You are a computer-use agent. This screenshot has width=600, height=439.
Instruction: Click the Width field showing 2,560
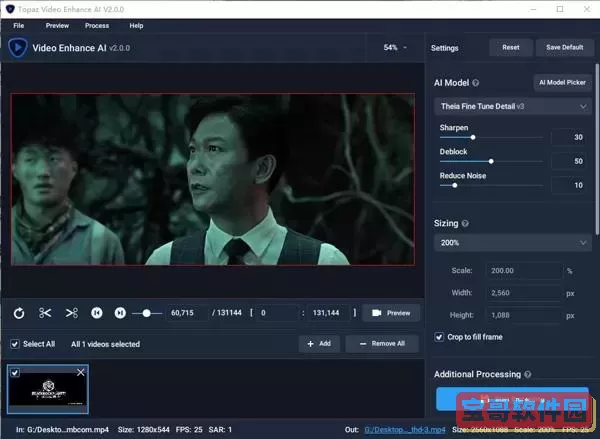click(x=524, y=293)
